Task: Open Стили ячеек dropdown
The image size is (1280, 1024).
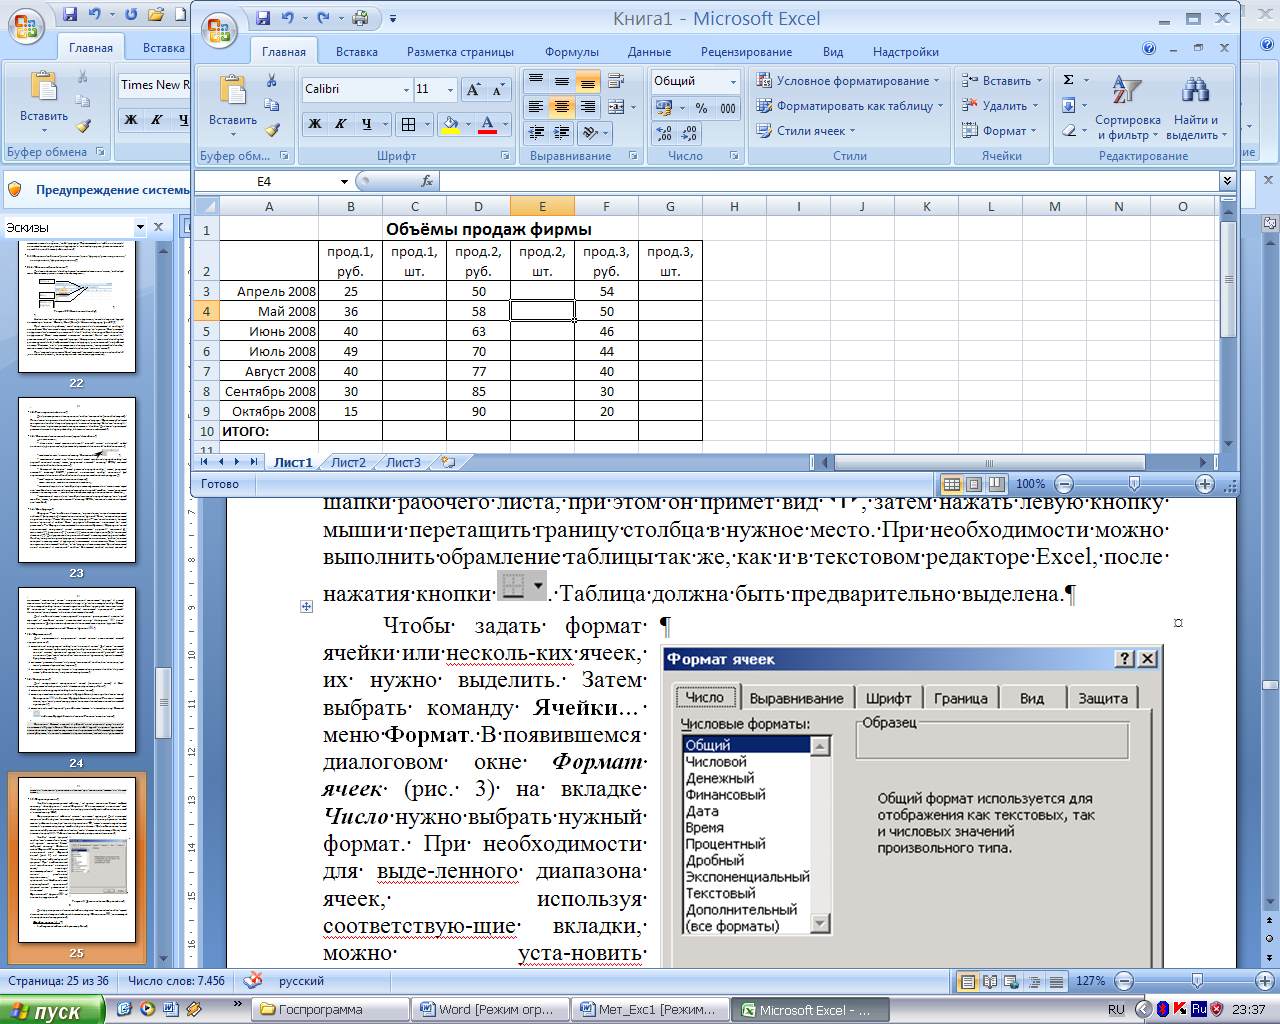Action: pyautogui.click(x=806, y=131)
